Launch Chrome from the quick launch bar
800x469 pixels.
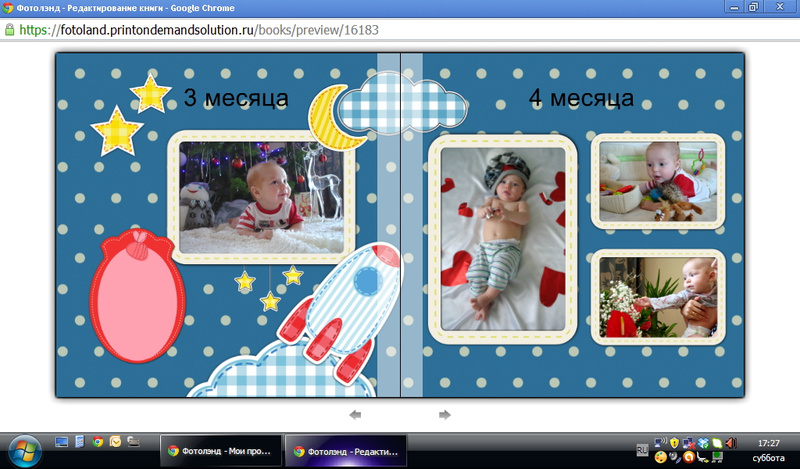[x=97, y=442]
